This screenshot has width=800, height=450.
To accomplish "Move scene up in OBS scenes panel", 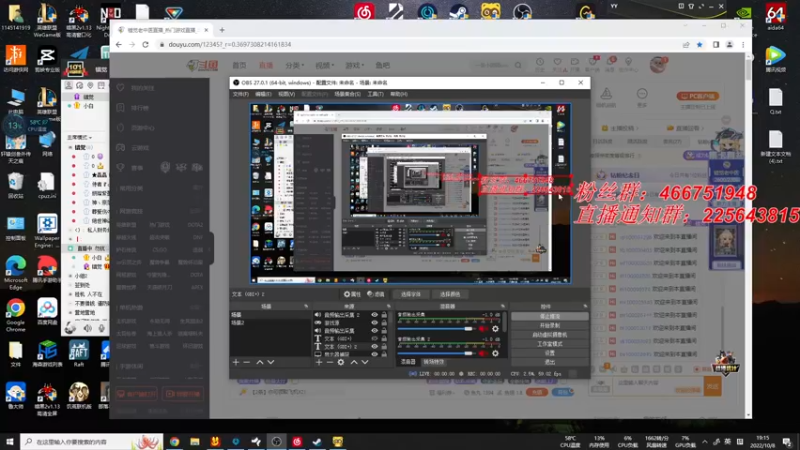I will pyautogui.click(x=260, y=362).
